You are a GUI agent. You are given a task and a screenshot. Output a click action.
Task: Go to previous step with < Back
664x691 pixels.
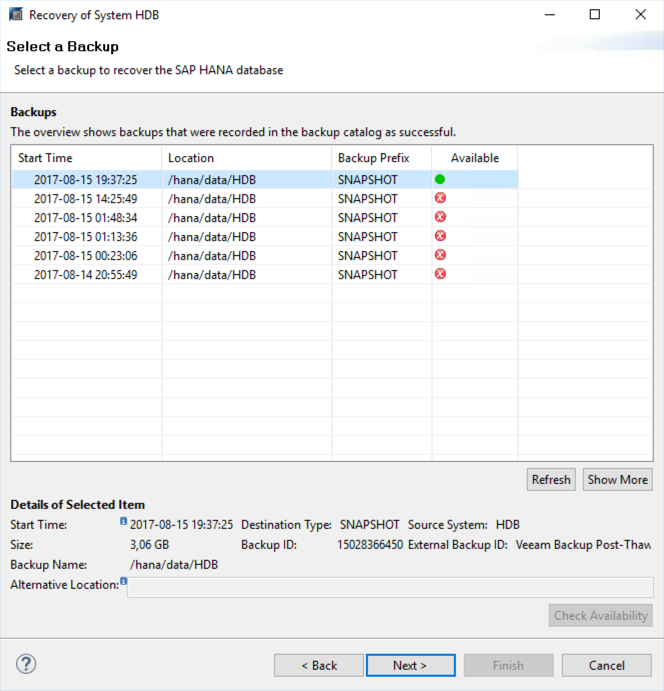(x=319, y=665)
